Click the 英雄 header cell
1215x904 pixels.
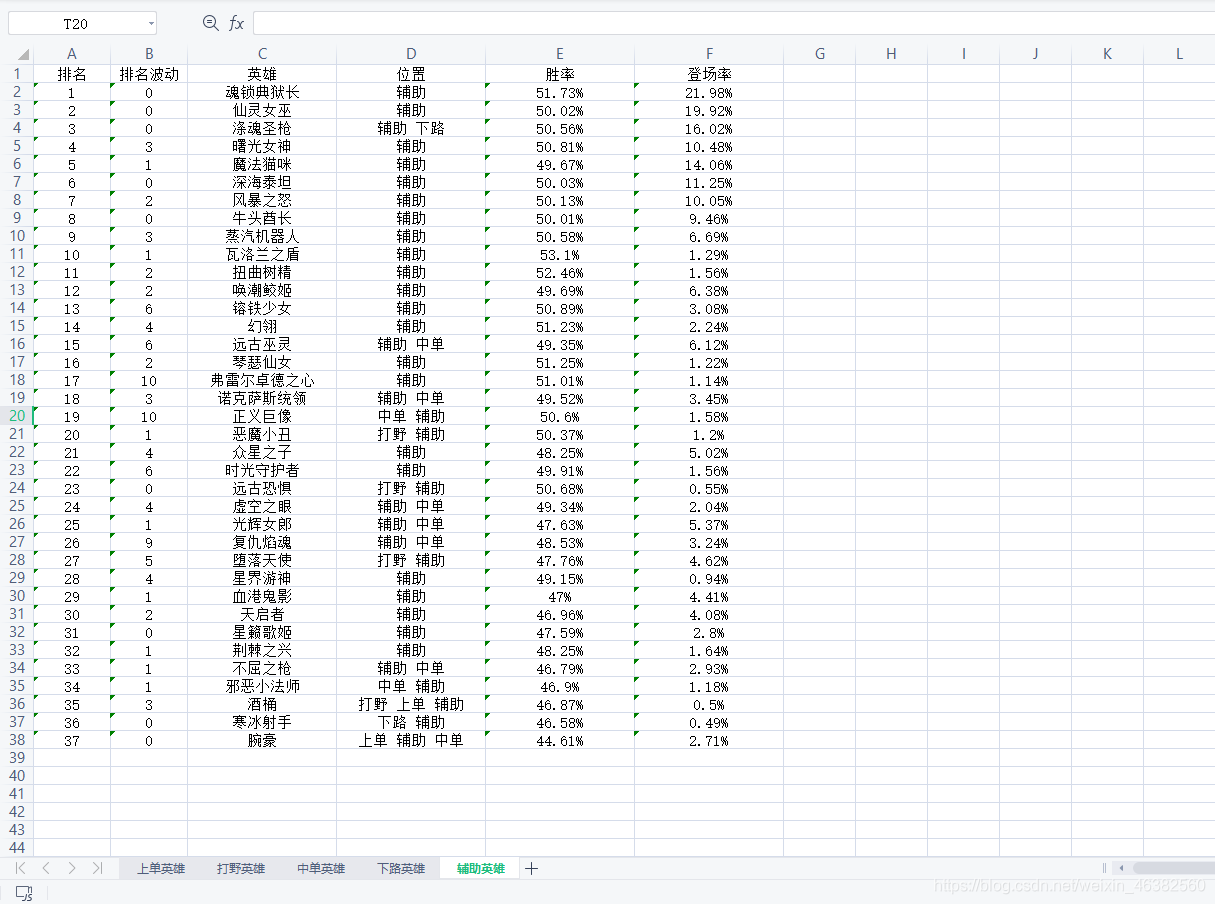(262, 74)
